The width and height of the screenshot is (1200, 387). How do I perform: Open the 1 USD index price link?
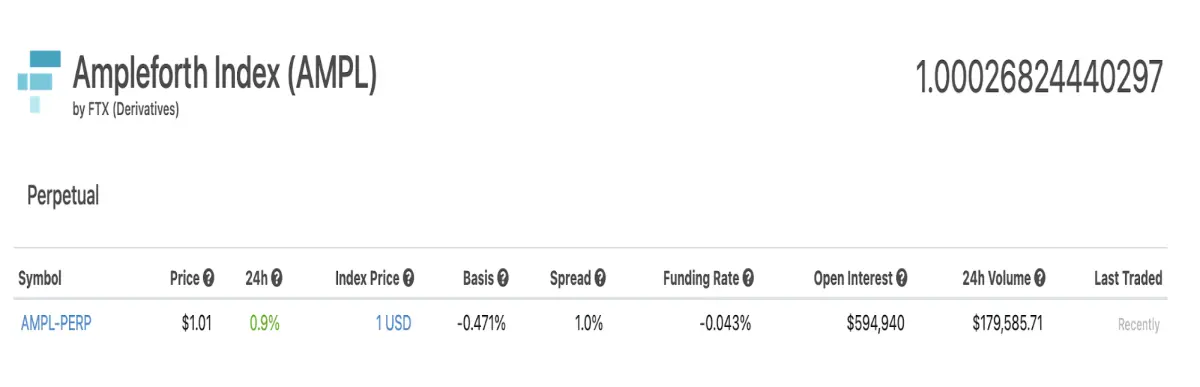click(x=394, y=324)
